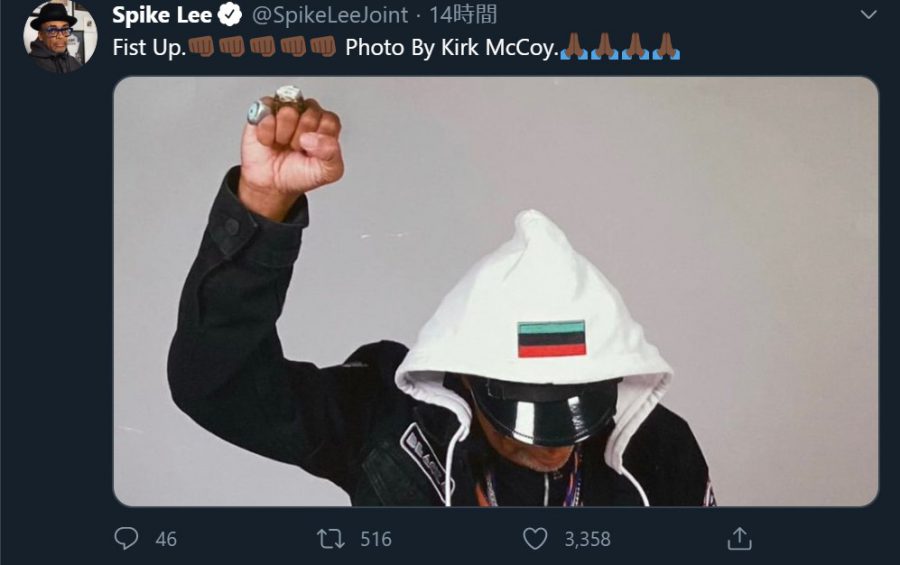The image size is (900, 565).
Task: Open the @SpikeLeeJoint handle link
Action: click(330, 16)
